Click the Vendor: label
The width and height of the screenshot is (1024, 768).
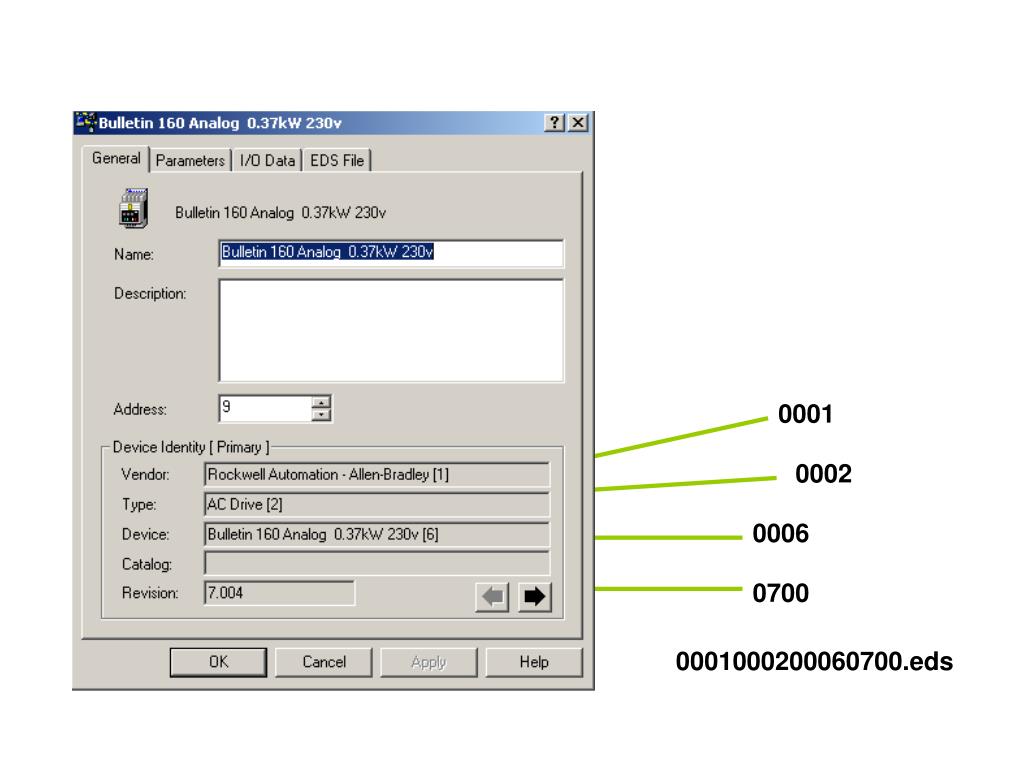(145, 475)
